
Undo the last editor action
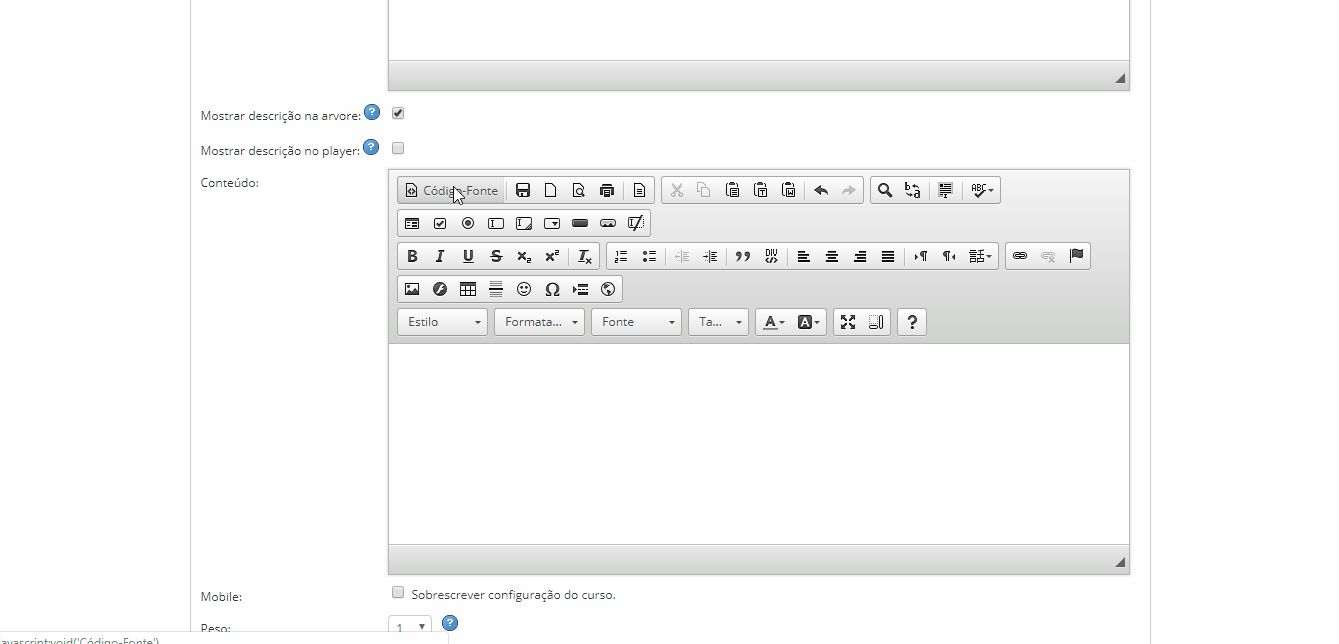pyautogui.click(x=821, y=190)
